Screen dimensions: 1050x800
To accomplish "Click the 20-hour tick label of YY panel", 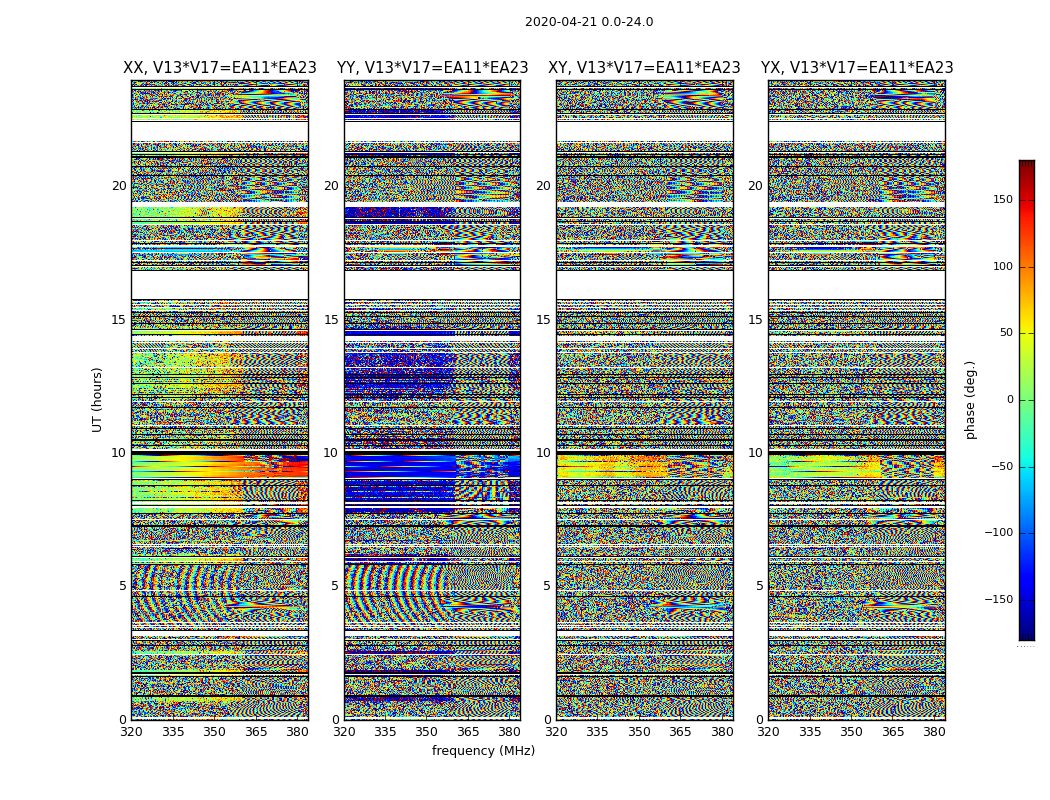I will point(331,186).
